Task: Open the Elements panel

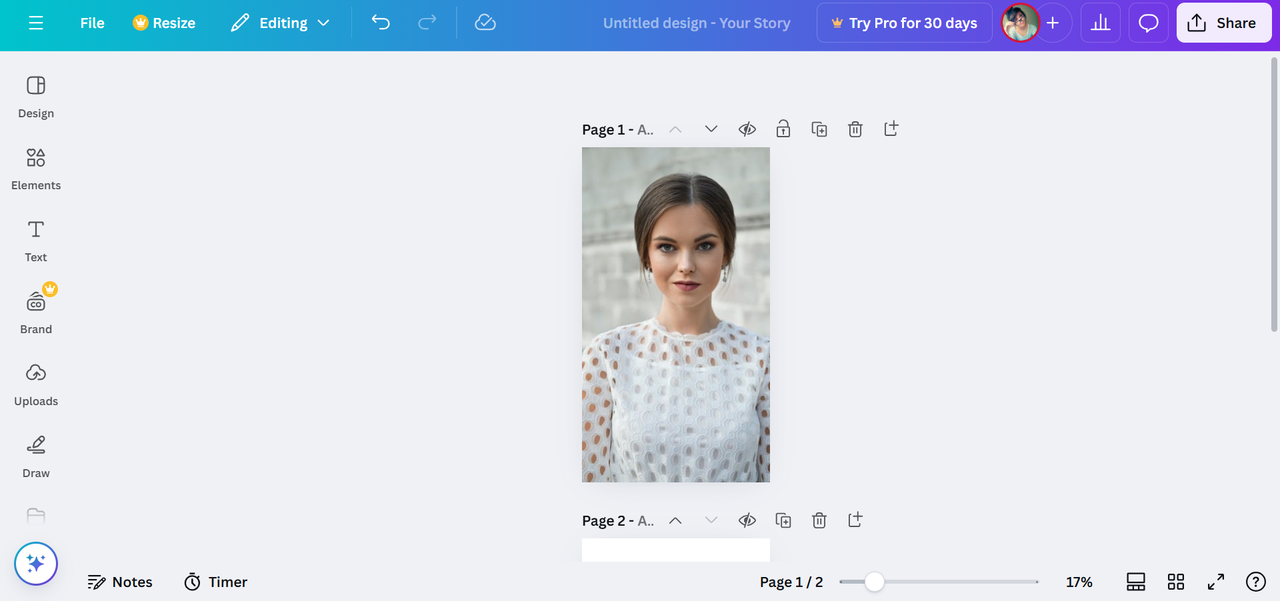Action: click(x=36, y=168)
